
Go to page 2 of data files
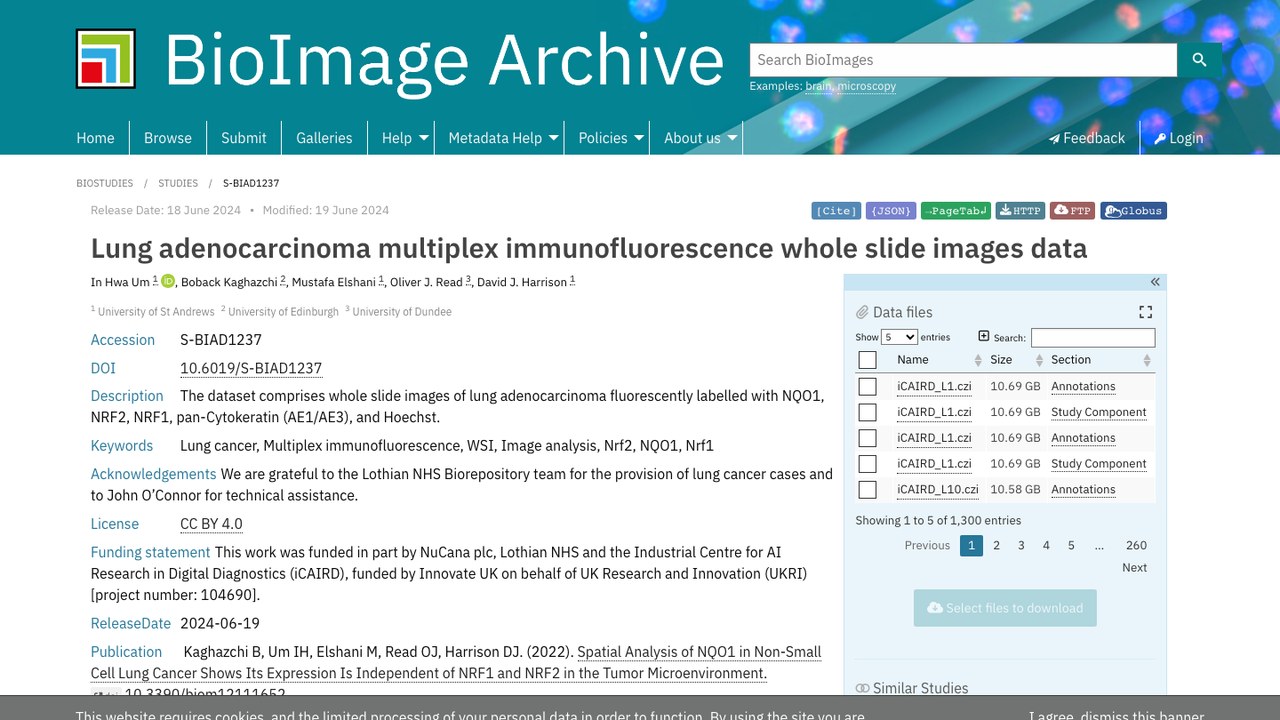pyautogui.click(x=996, y=545)
